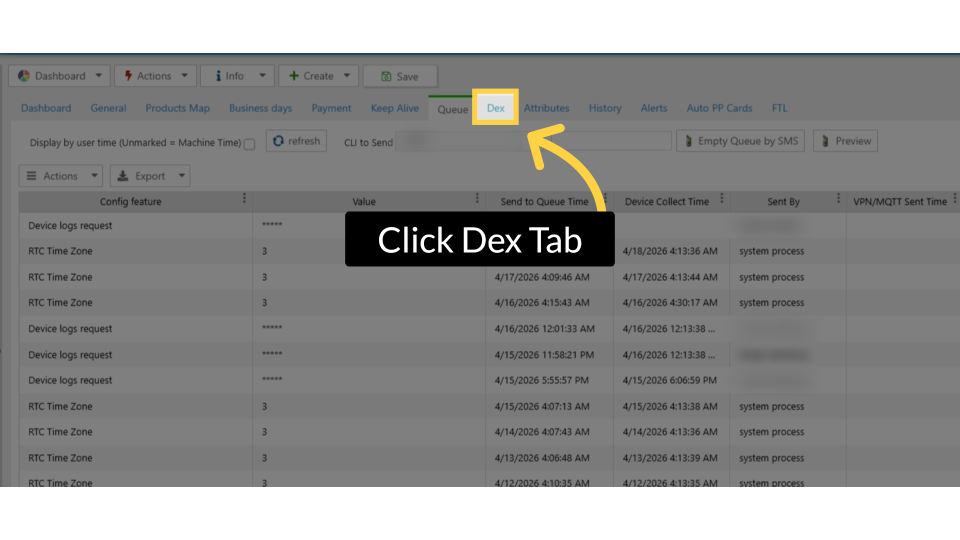The width and height of the screenshot is (960, 540).
Task: Click the Dashboard pie chart icon
Action: (24, 76)
